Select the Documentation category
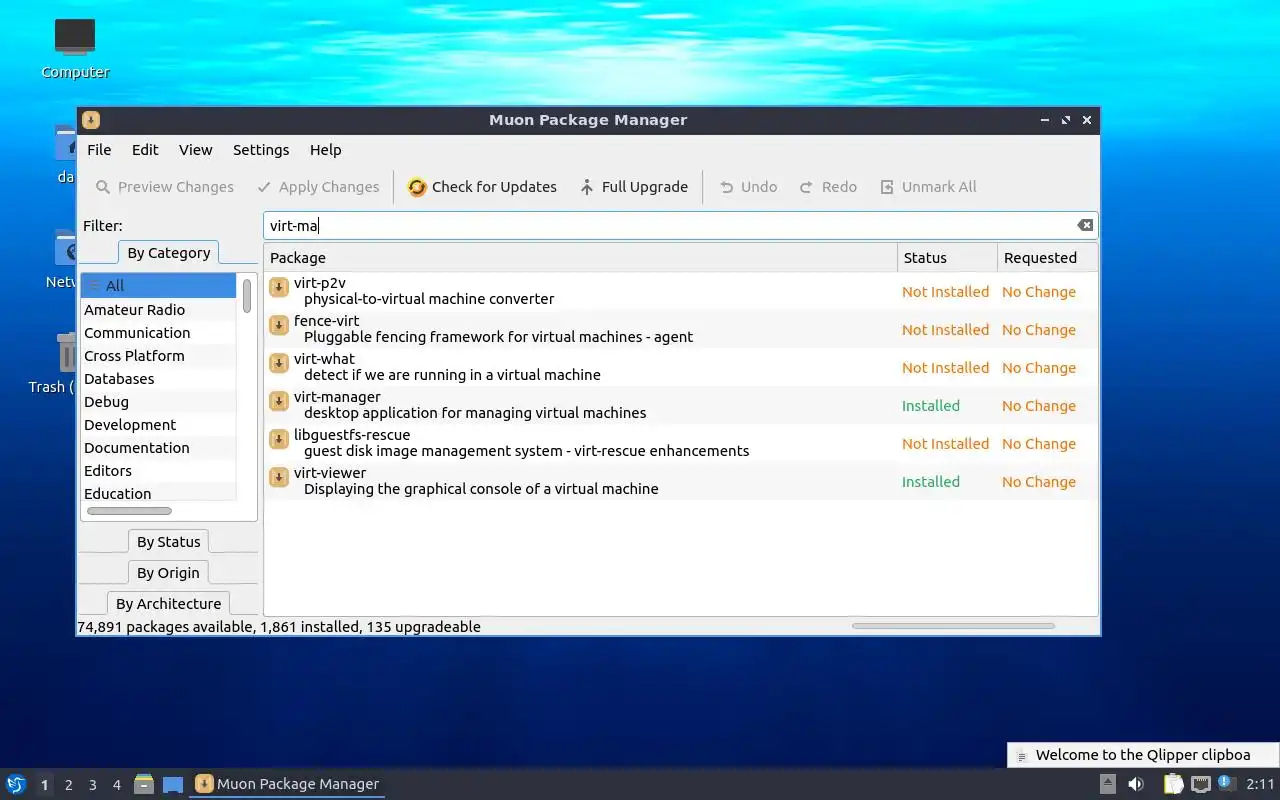This screenshot has height=800, width=1280. (159, 448)
